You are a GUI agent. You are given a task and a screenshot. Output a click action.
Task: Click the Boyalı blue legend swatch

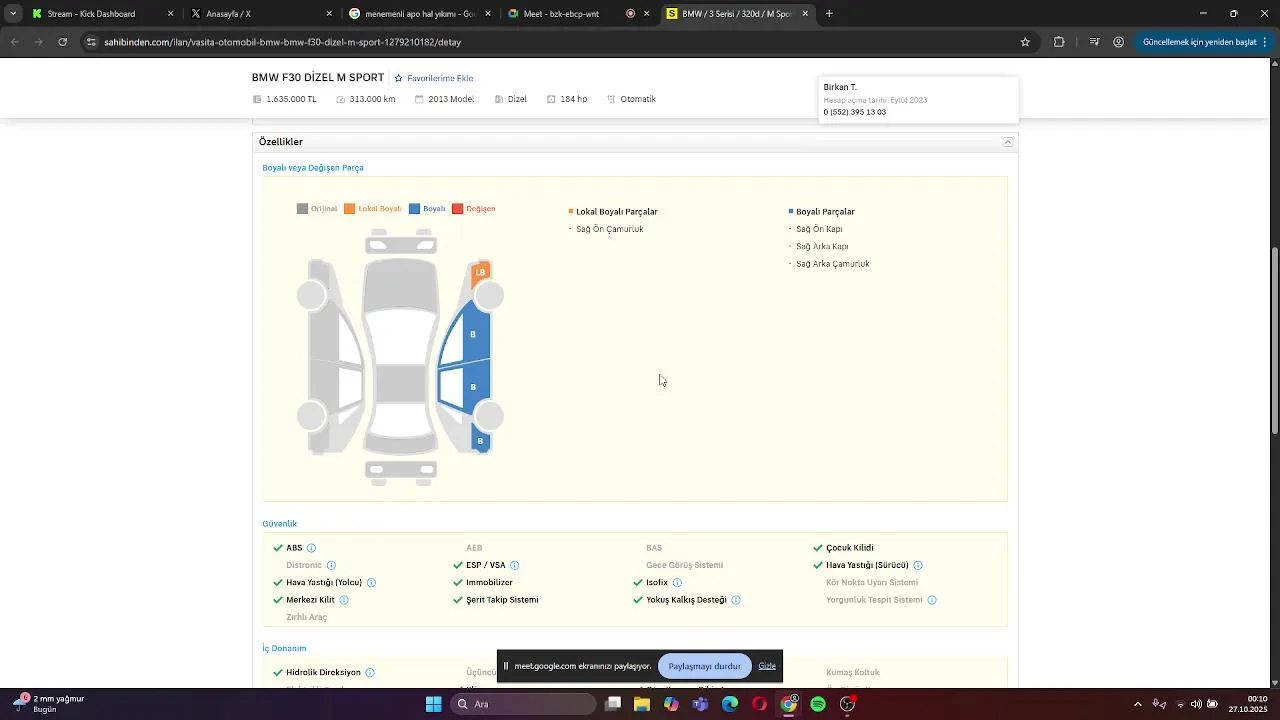pos(414,209)
